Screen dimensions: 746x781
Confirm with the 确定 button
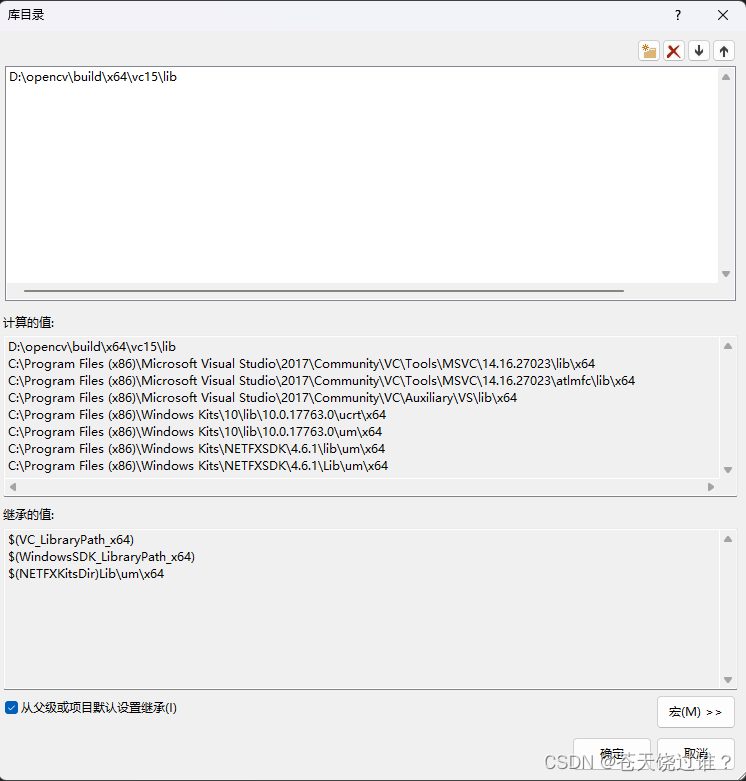click(612, 753)
